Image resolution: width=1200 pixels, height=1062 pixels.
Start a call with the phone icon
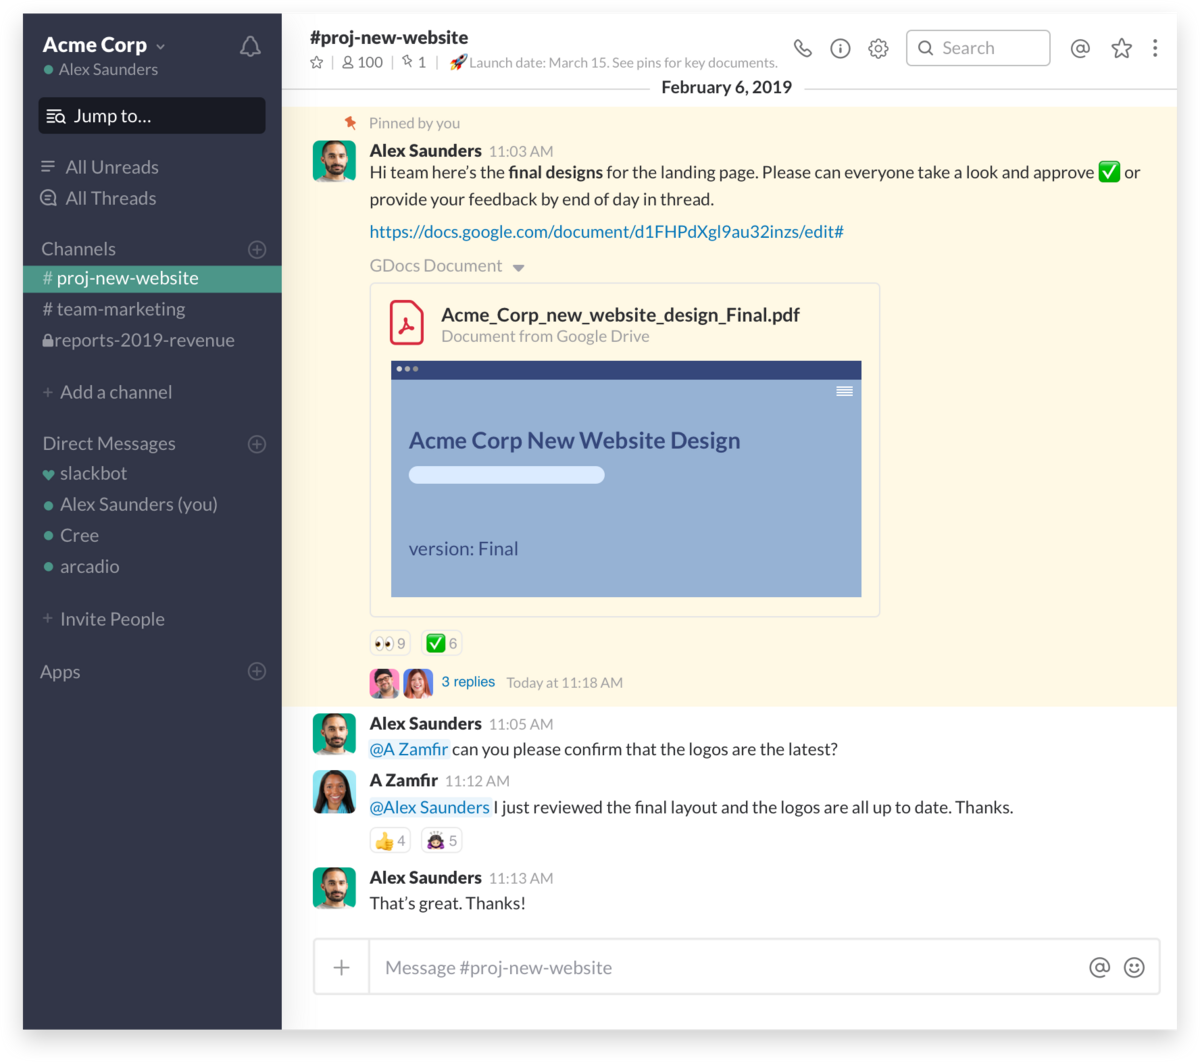click(x=802, y=48)
